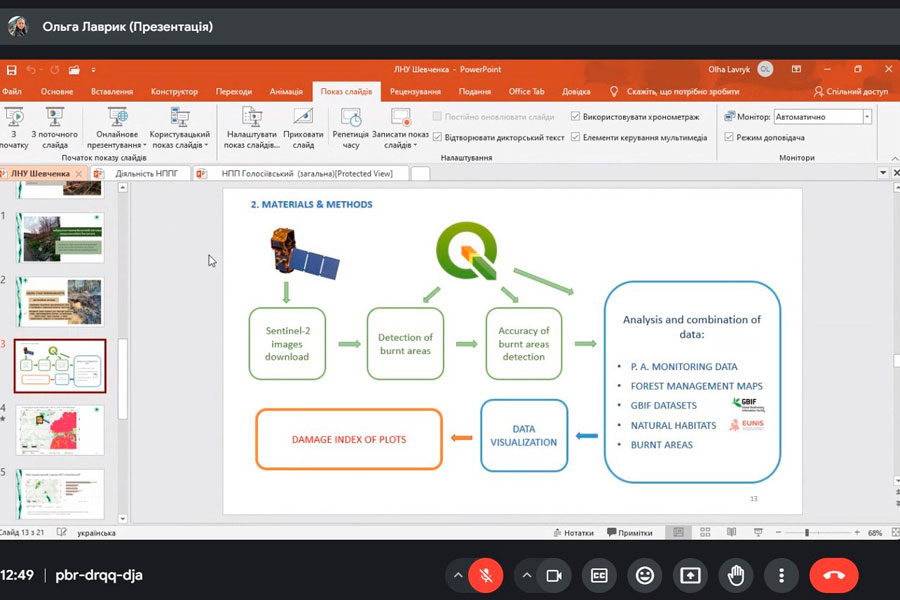
Task: Select slide 4 thumbnail with red map
Action: pyautogui.click(x=60, y=428)
